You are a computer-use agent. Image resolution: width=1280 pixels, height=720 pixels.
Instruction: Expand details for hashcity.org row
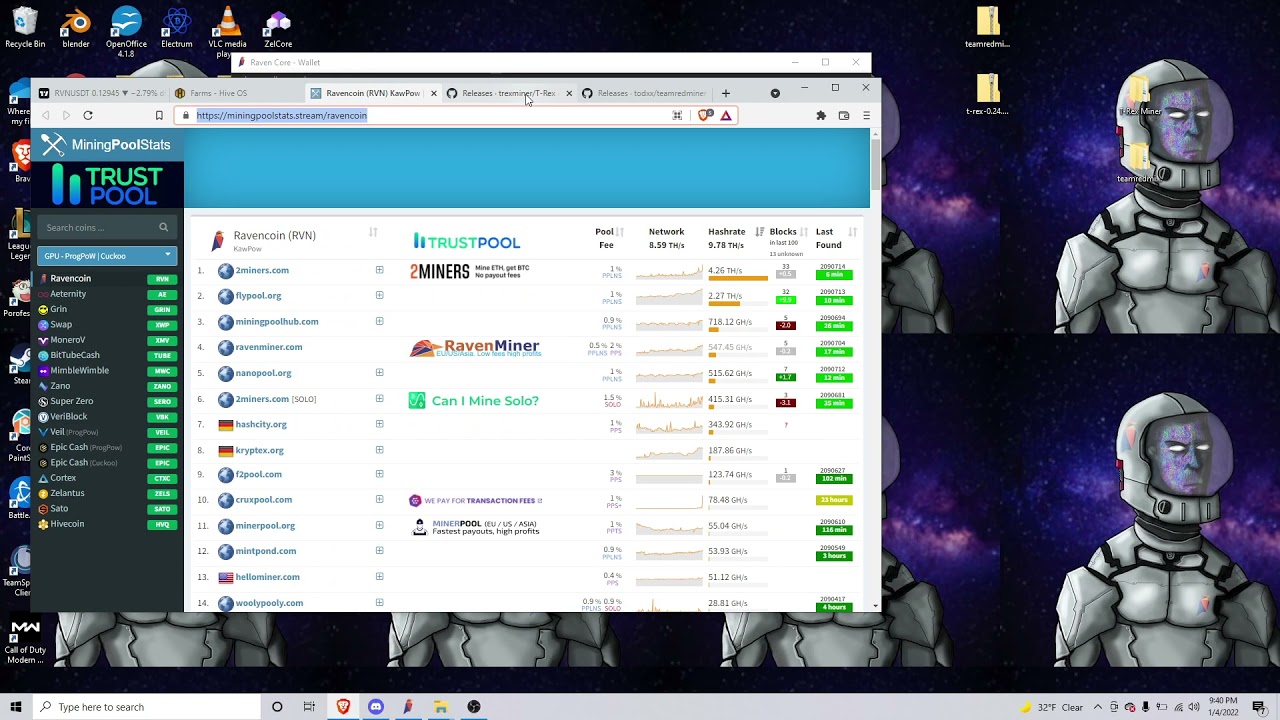[x=379, y=424]
